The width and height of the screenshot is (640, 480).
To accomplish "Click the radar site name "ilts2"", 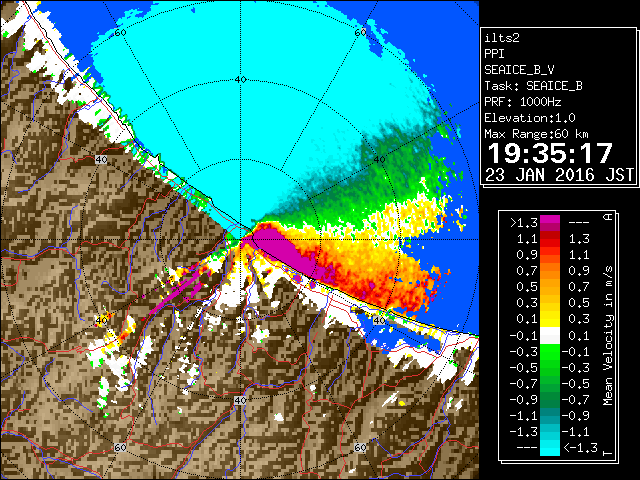I will [502, 38].
